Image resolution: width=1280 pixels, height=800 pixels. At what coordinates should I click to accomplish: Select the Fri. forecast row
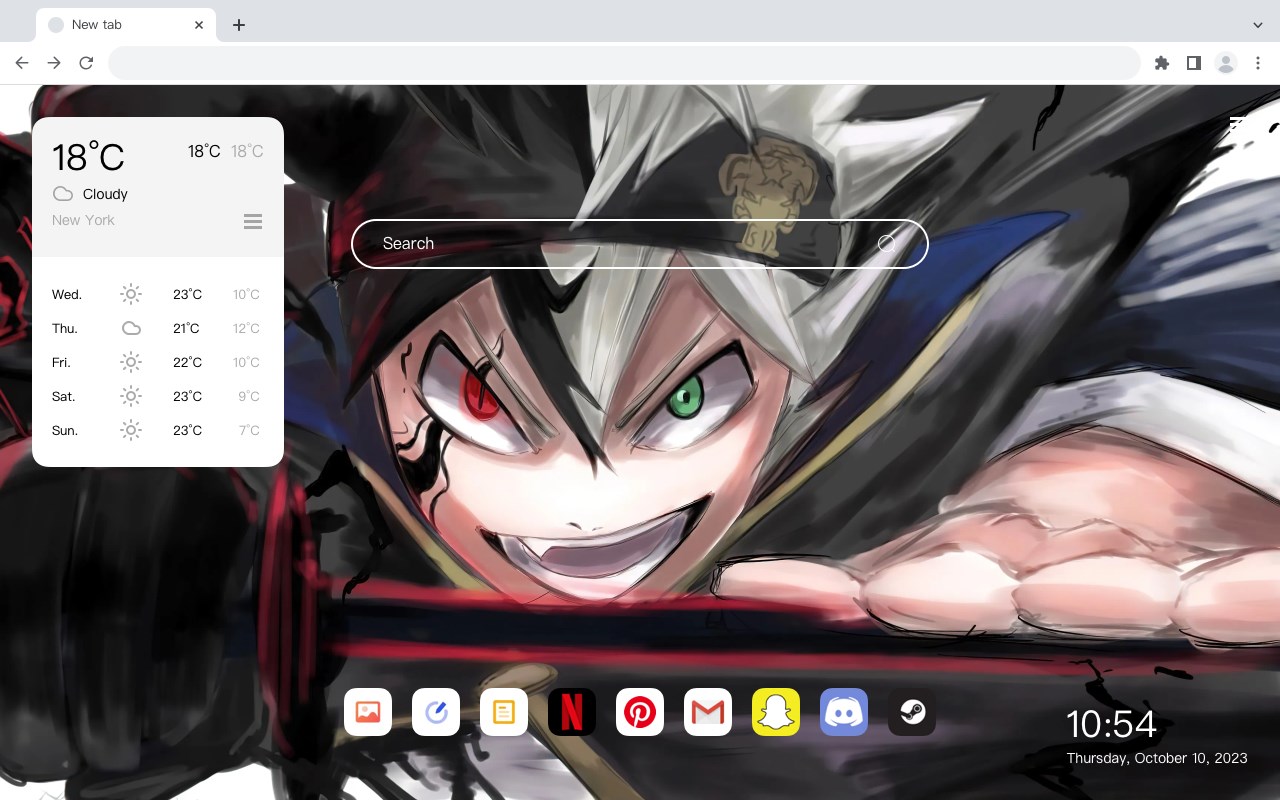pos(158,362)
